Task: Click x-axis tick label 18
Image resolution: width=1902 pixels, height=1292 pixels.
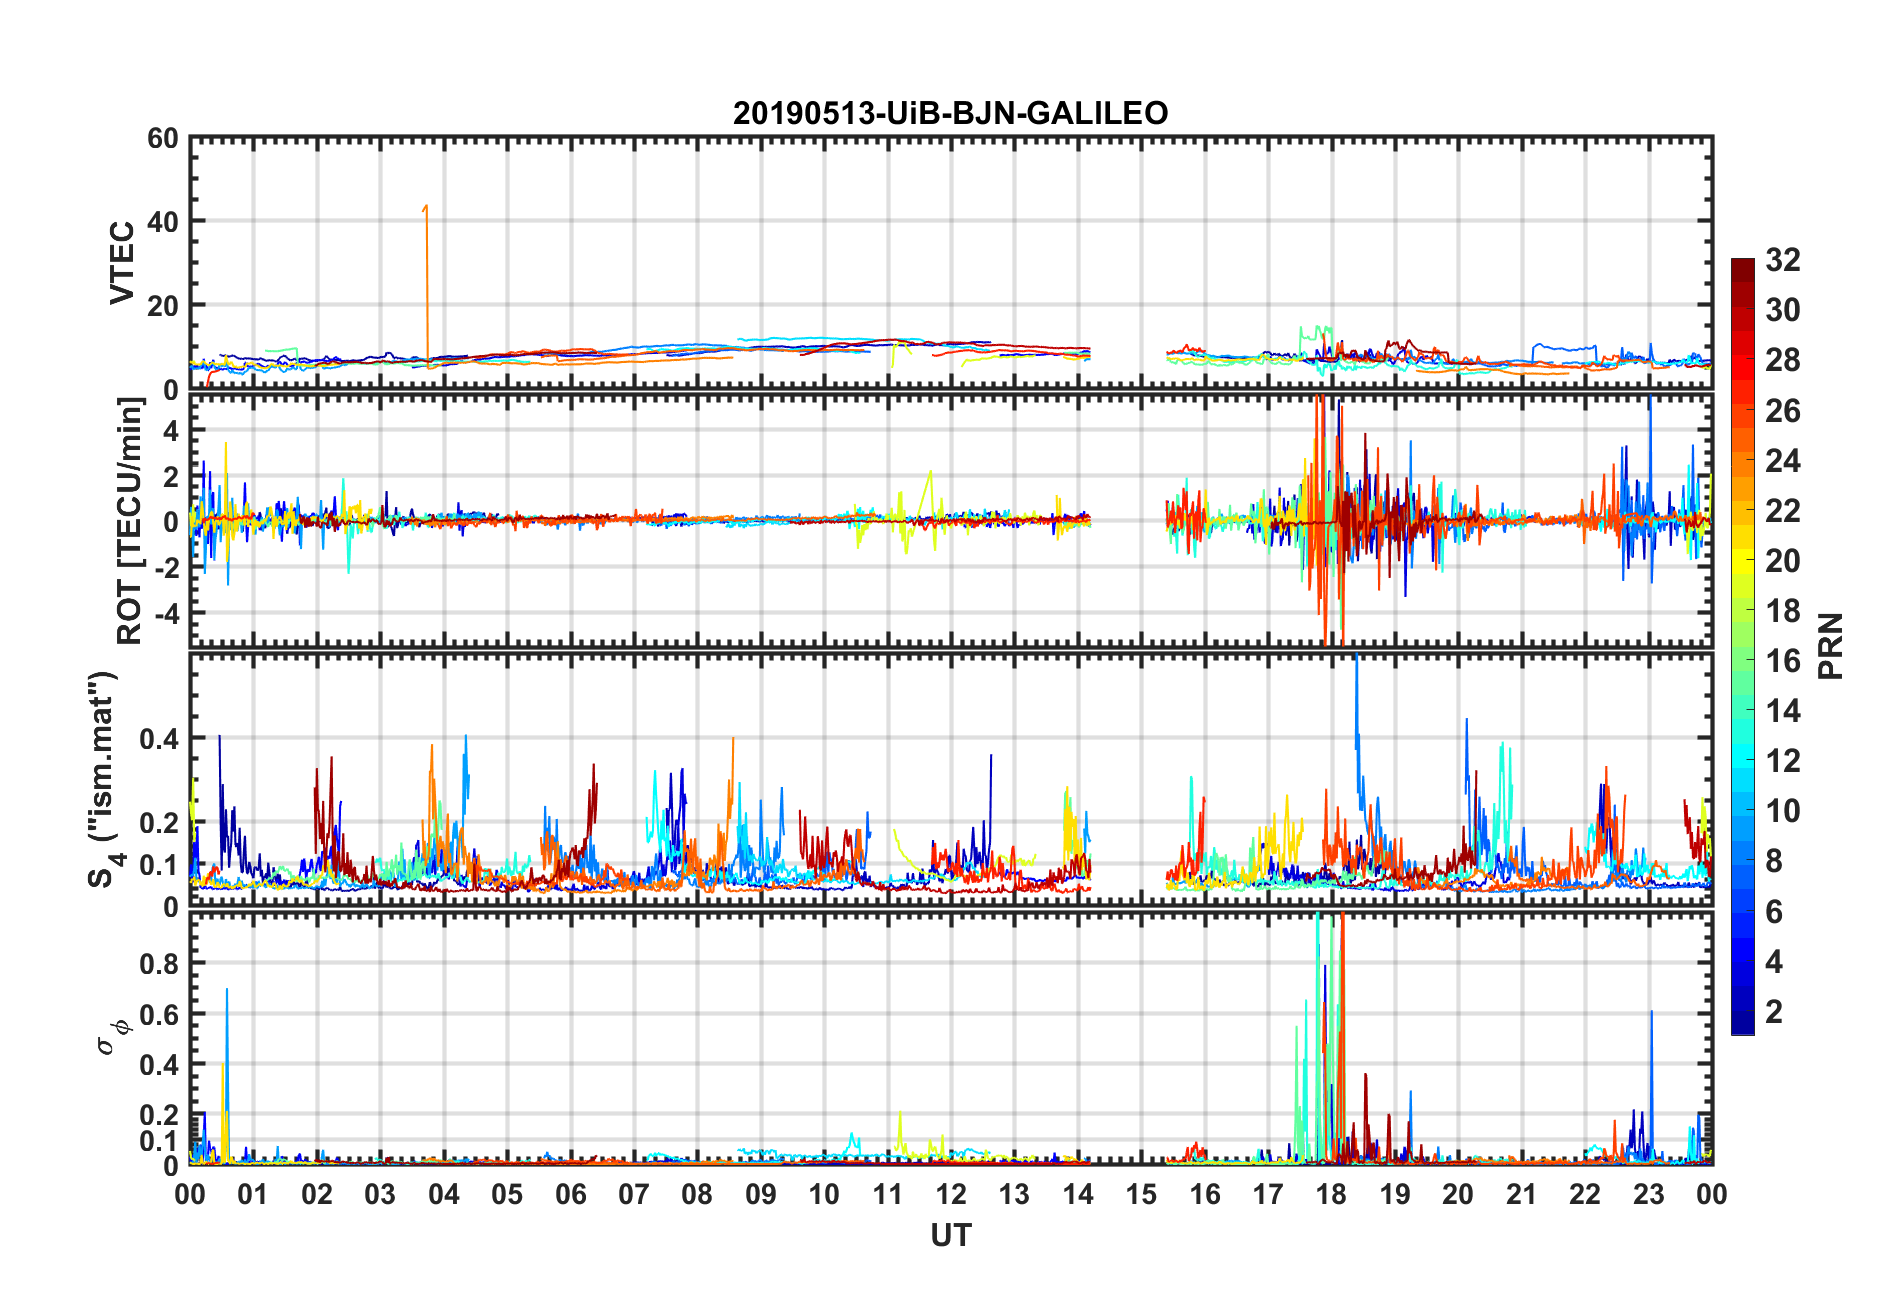Action: coord(1331,1194)
